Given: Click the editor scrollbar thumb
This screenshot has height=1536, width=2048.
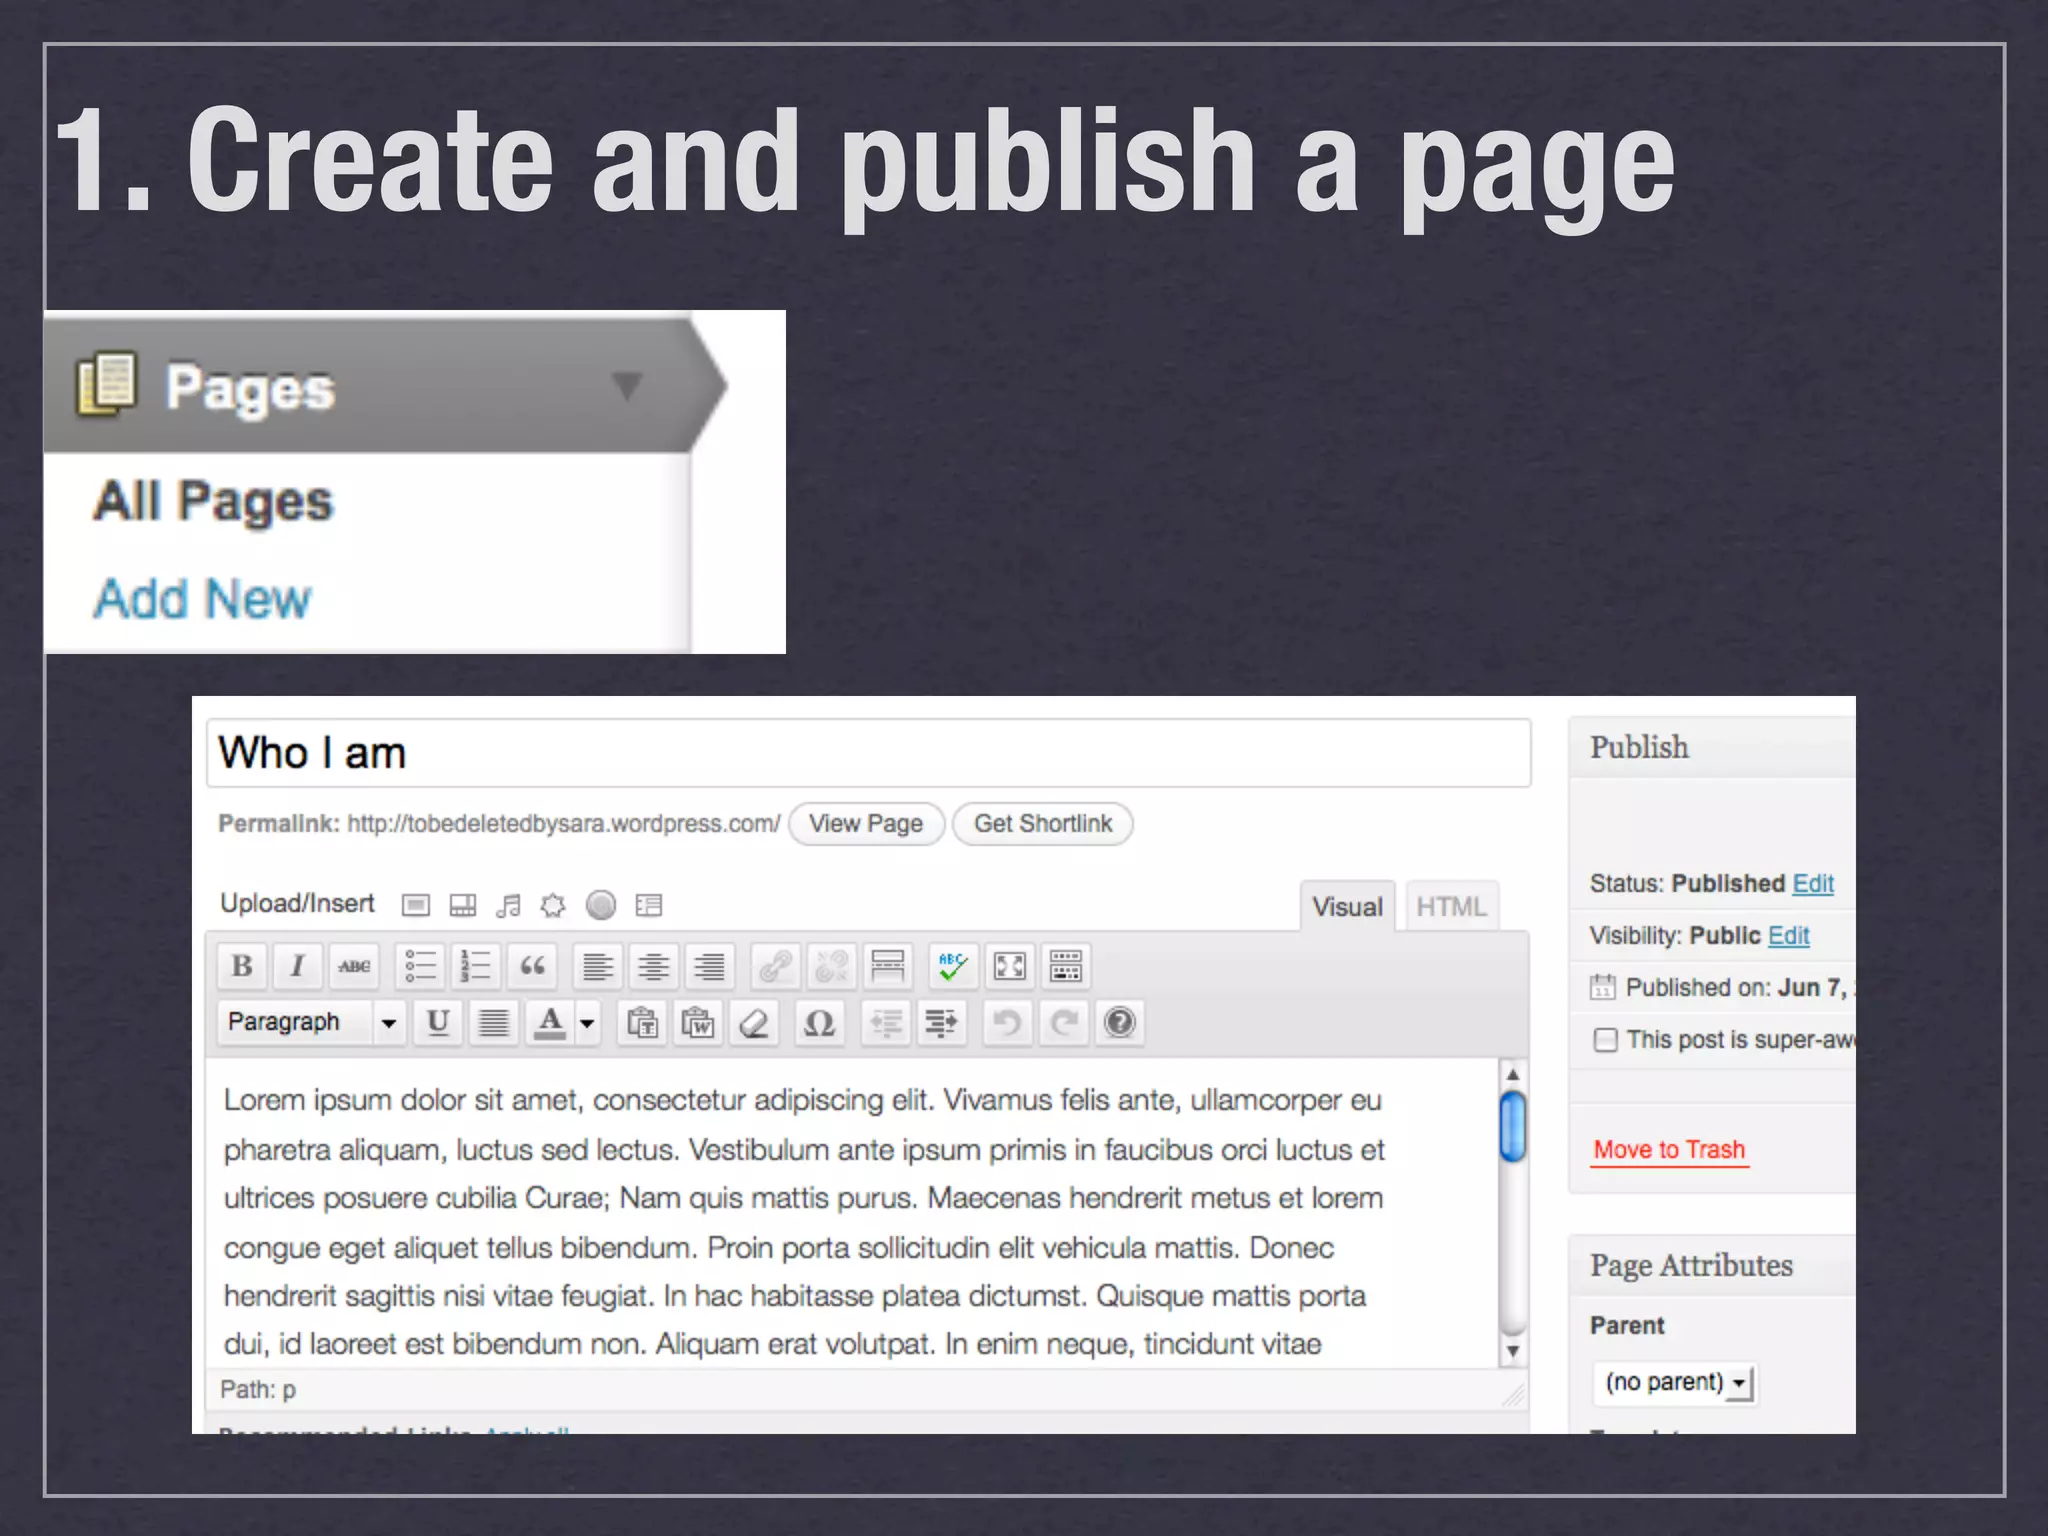Looking at the screenshot, I should (x=1513, y=1127).
